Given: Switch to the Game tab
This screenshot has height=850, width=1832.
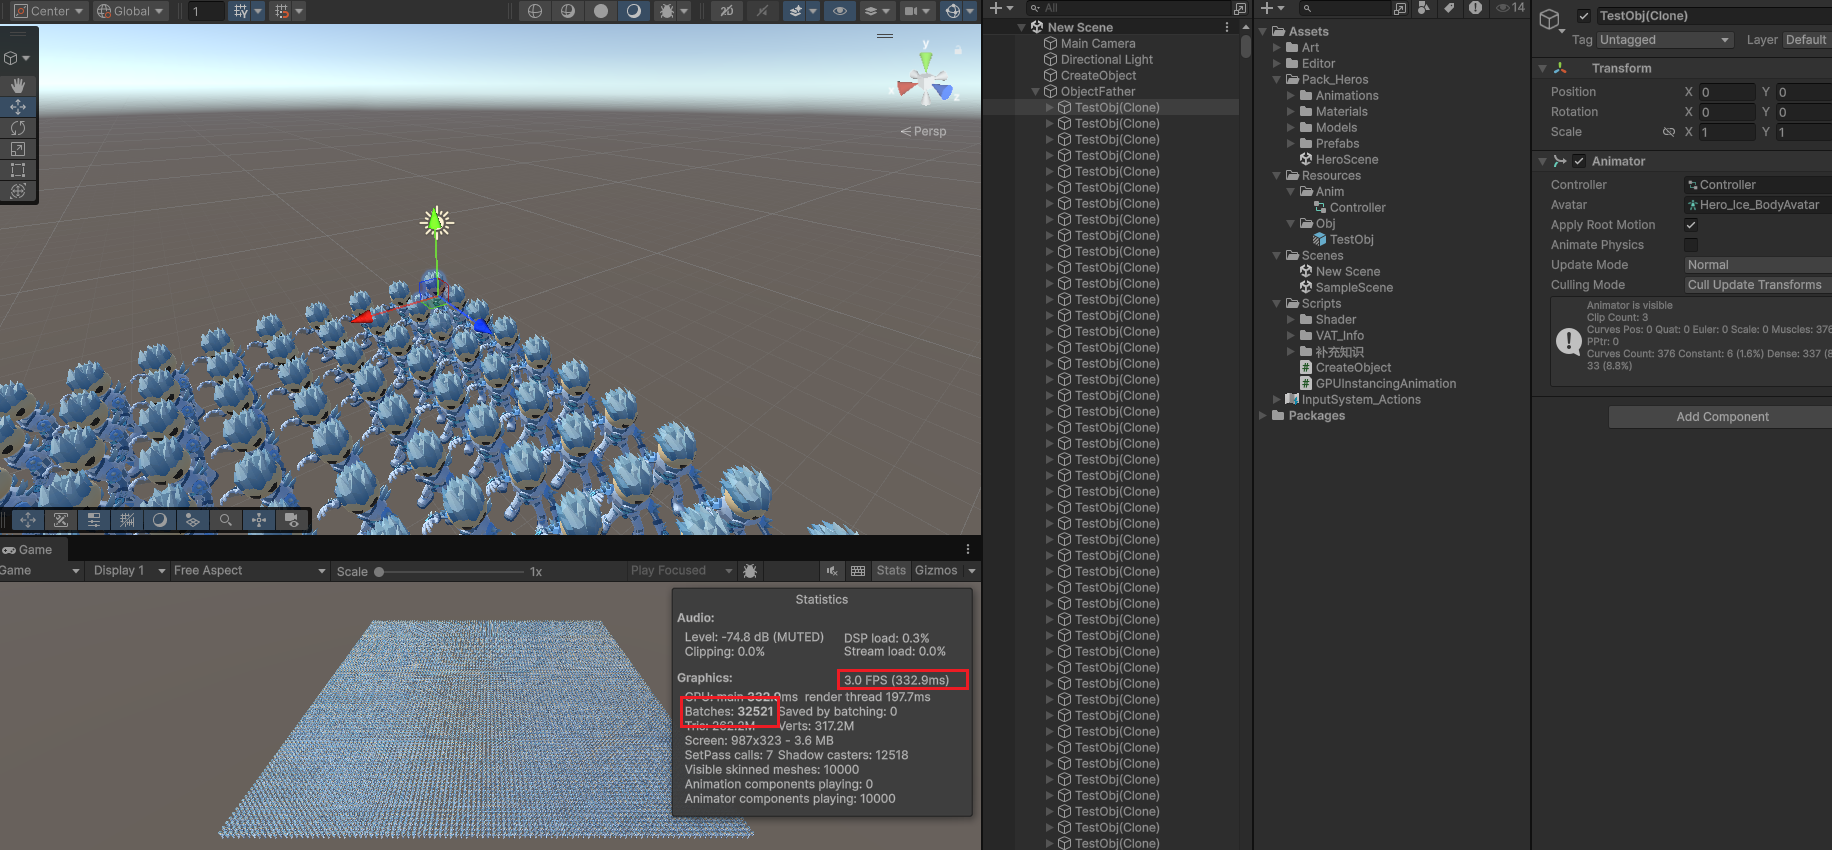Looking at the screenshot, I should (28, 550).
